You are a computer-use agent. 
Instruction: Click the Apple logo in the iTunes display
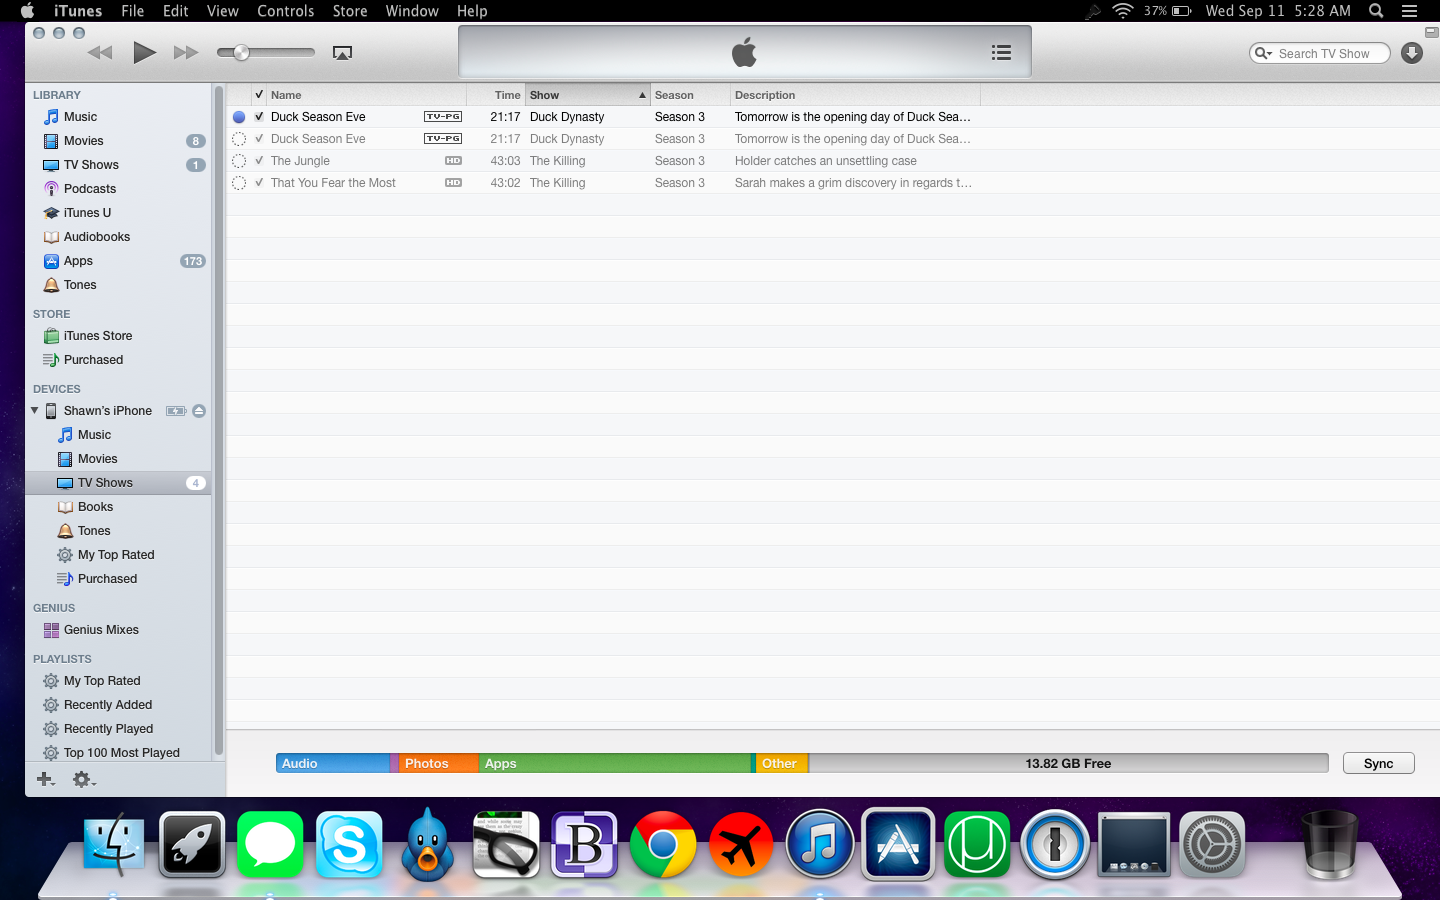click(x=744, y=52)
